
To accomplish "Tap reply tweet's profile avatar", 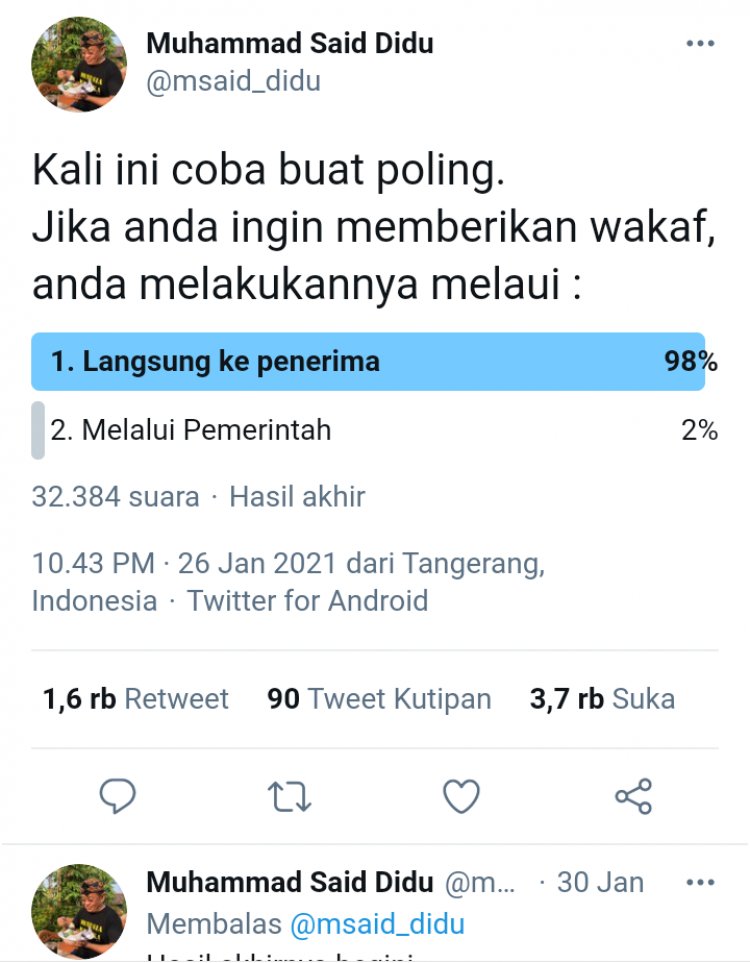I will coord(78,910).
